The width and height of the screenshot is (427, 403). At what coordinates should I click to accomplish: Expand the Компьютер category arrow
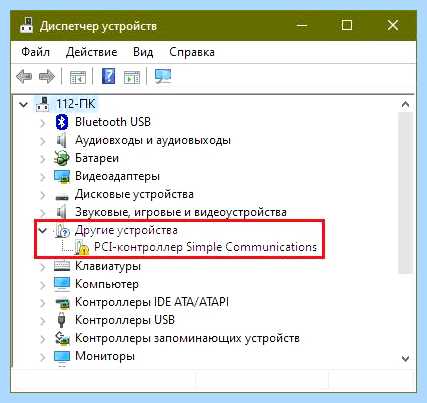(x=42, y=285)
